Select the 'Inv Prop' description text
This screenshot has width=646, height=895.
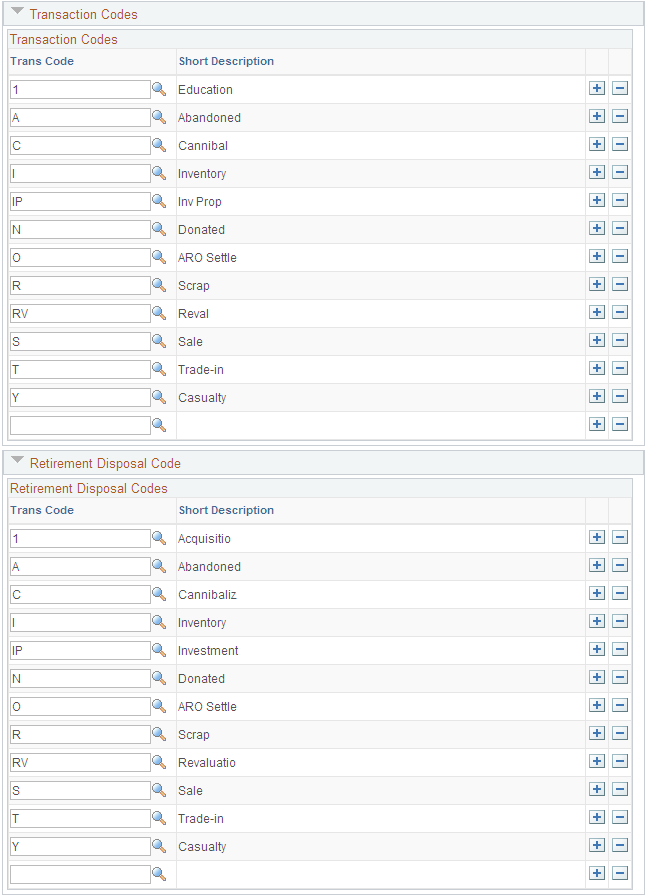point(200,202)
